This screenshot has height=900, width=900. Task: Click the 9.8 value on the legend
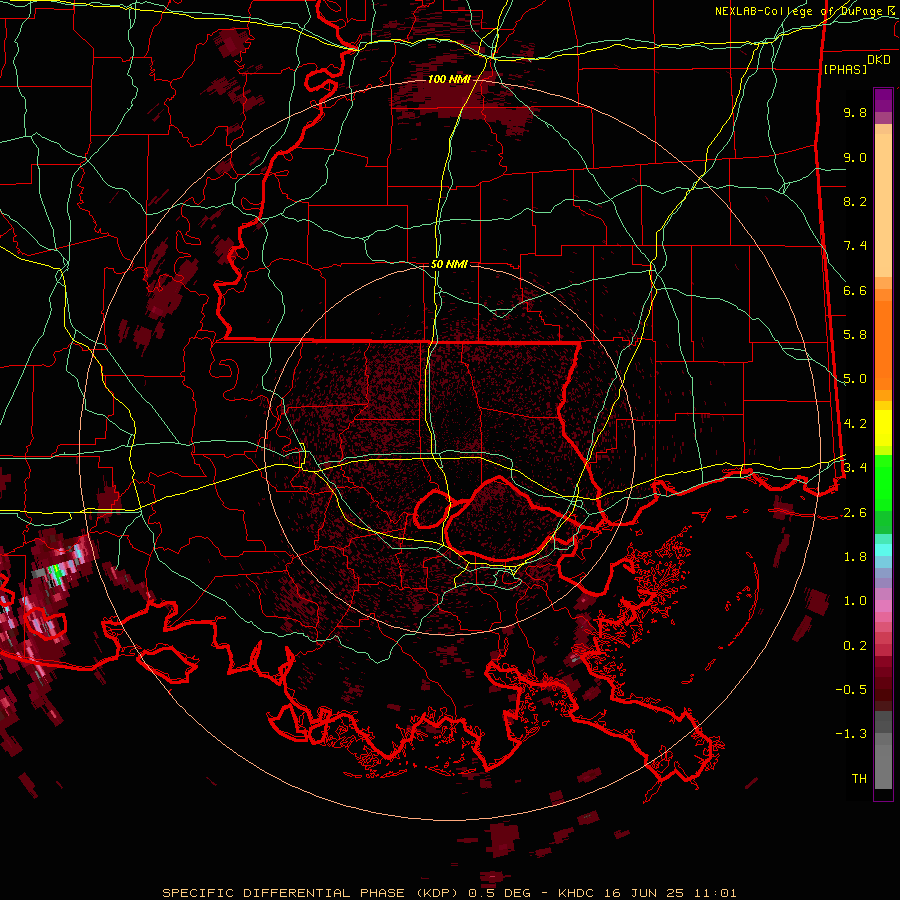[855, 112]
